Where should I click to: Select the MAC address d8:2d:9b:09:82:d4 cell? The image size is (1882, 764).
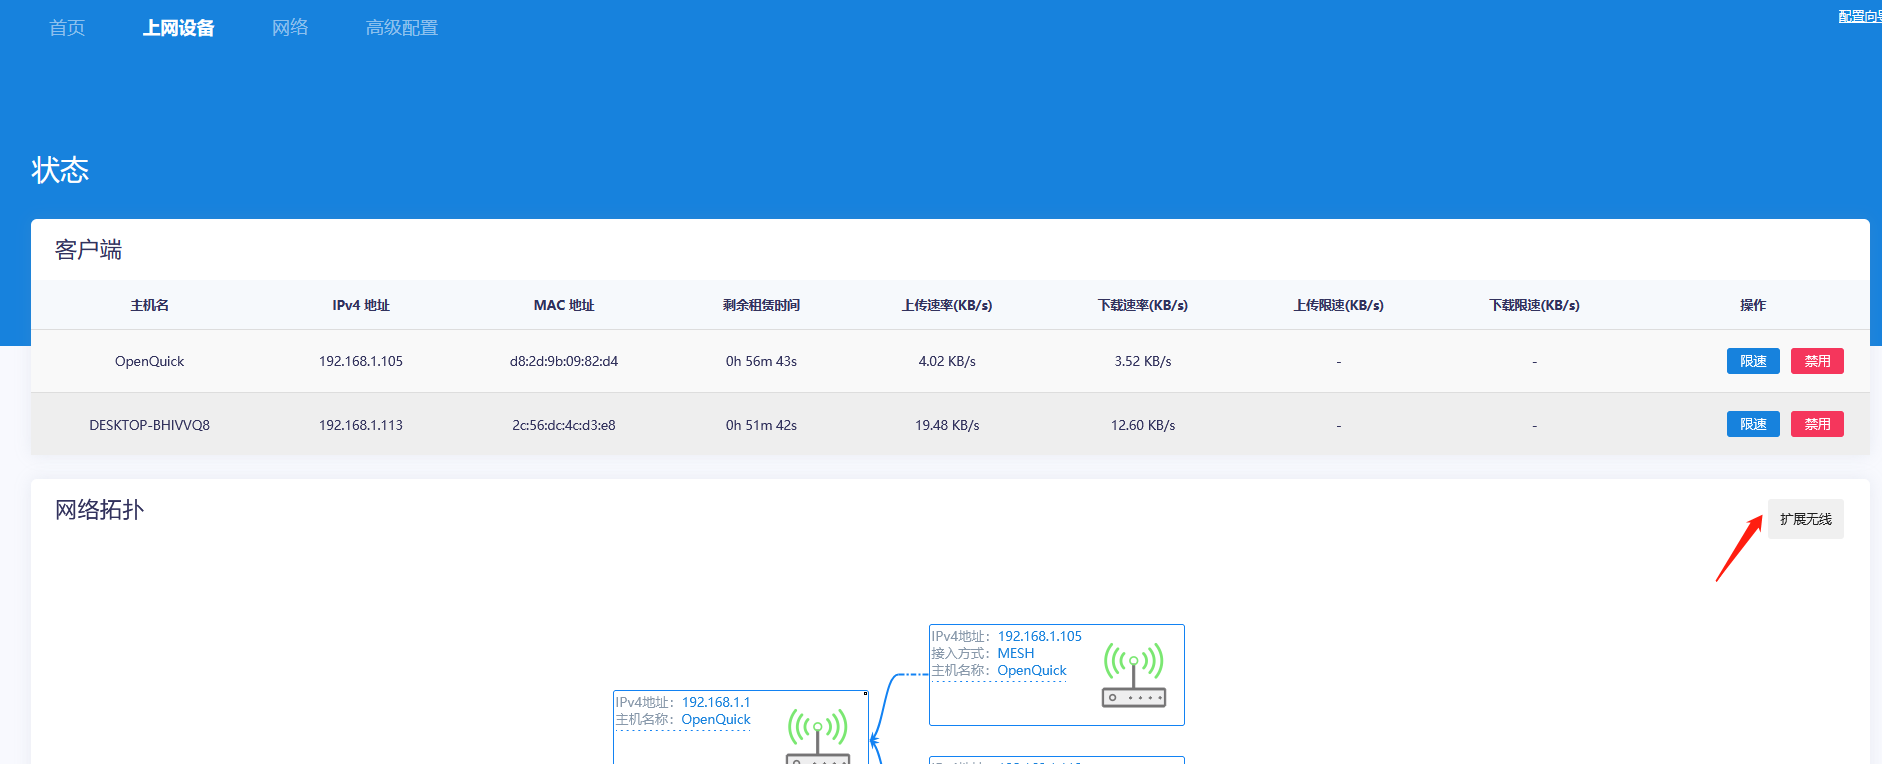563,361
